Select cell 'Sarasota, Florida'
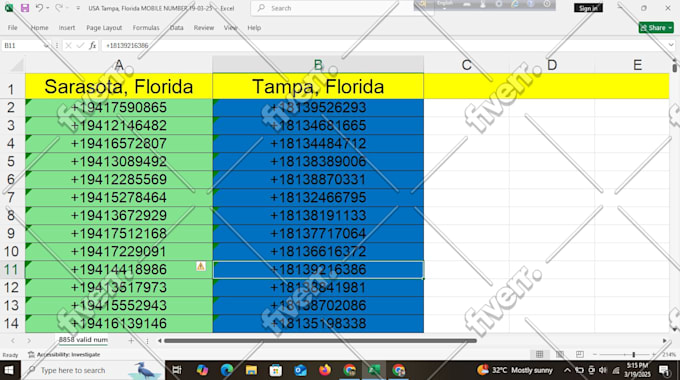Screen dimensions: 680x380 [119, 86]
